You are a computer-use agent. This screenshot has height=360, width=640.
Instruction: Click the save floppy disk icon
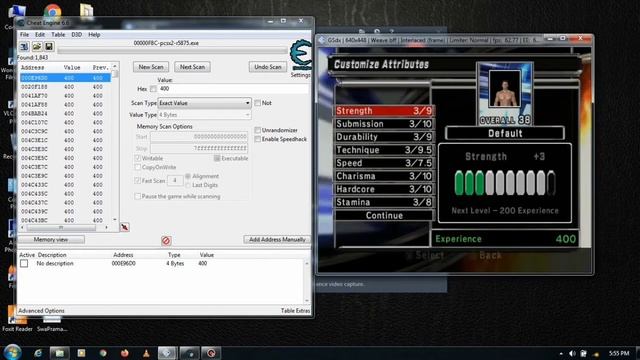pyautogui.click(x=49, y=46)
